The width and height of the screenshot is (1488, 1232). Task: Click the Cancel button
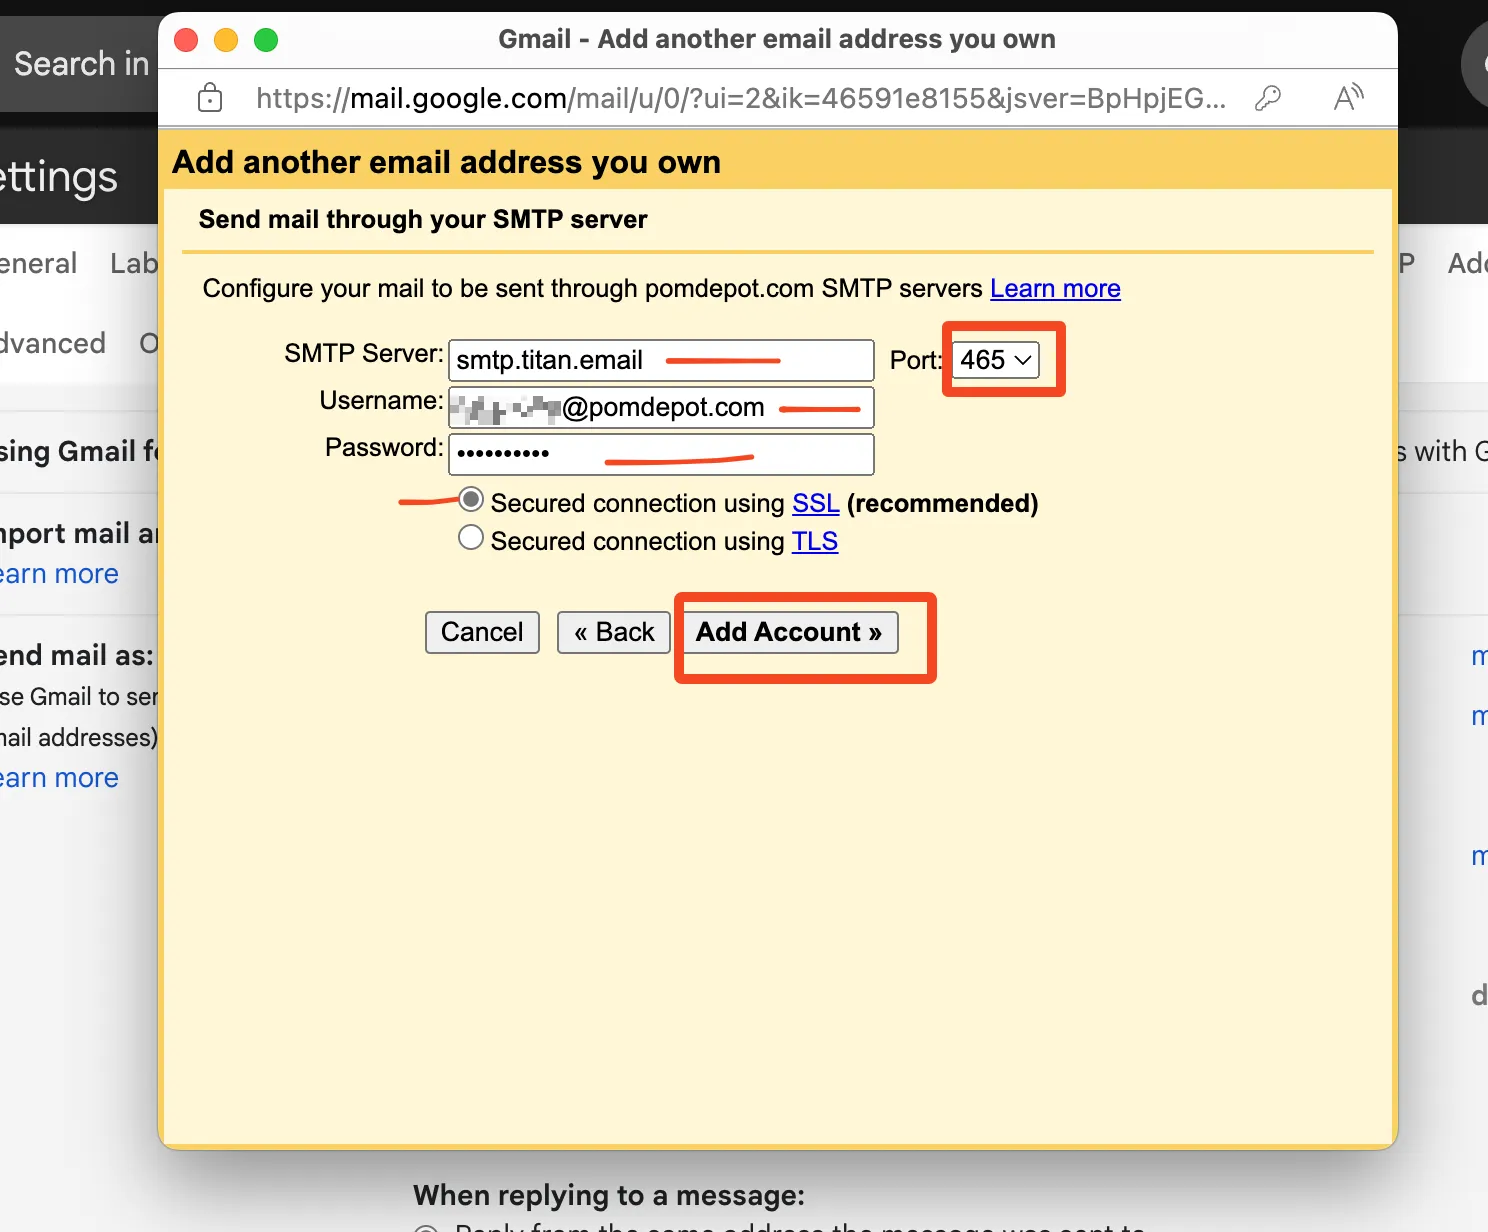[482, 632]
